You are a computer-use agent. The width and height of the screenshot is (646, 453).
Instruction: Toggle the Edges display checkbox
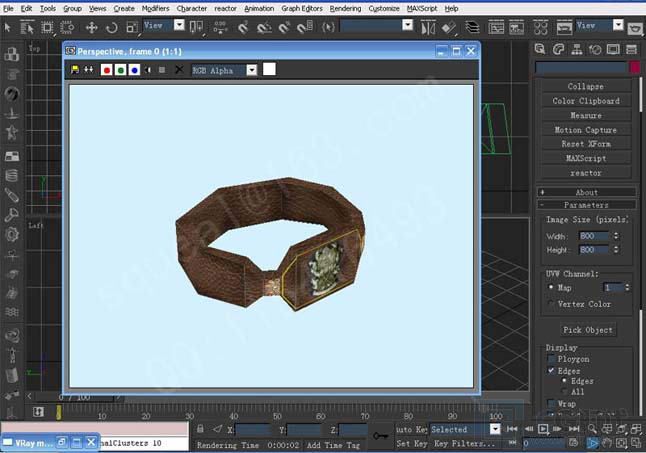pos(552,371)
